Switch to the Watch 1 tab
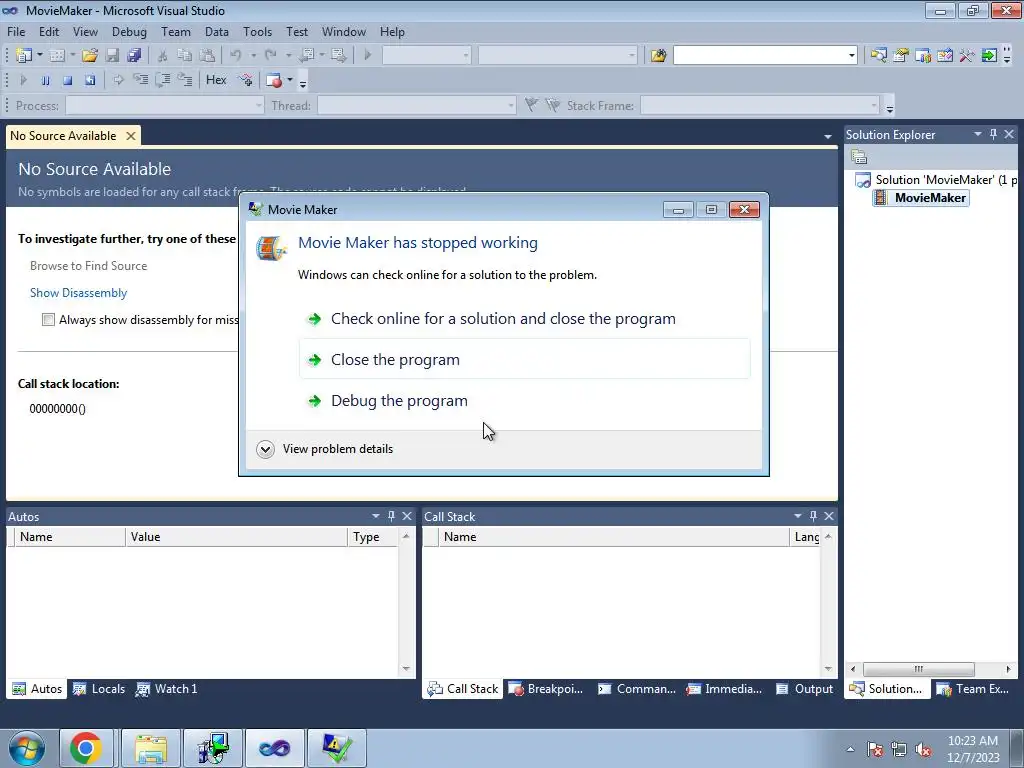The height and width of the screenshot is (768, 1024). tap(167, 689)
